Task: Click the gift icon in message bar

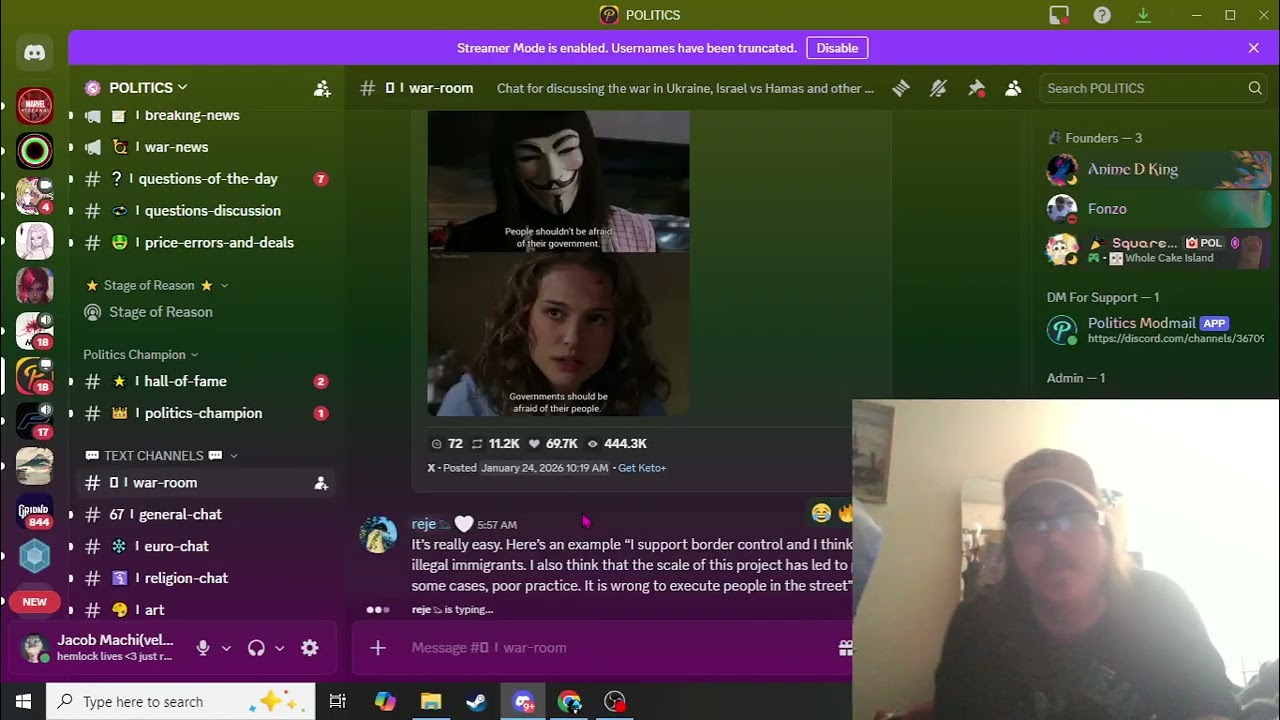Action: [x=845, y=648]
